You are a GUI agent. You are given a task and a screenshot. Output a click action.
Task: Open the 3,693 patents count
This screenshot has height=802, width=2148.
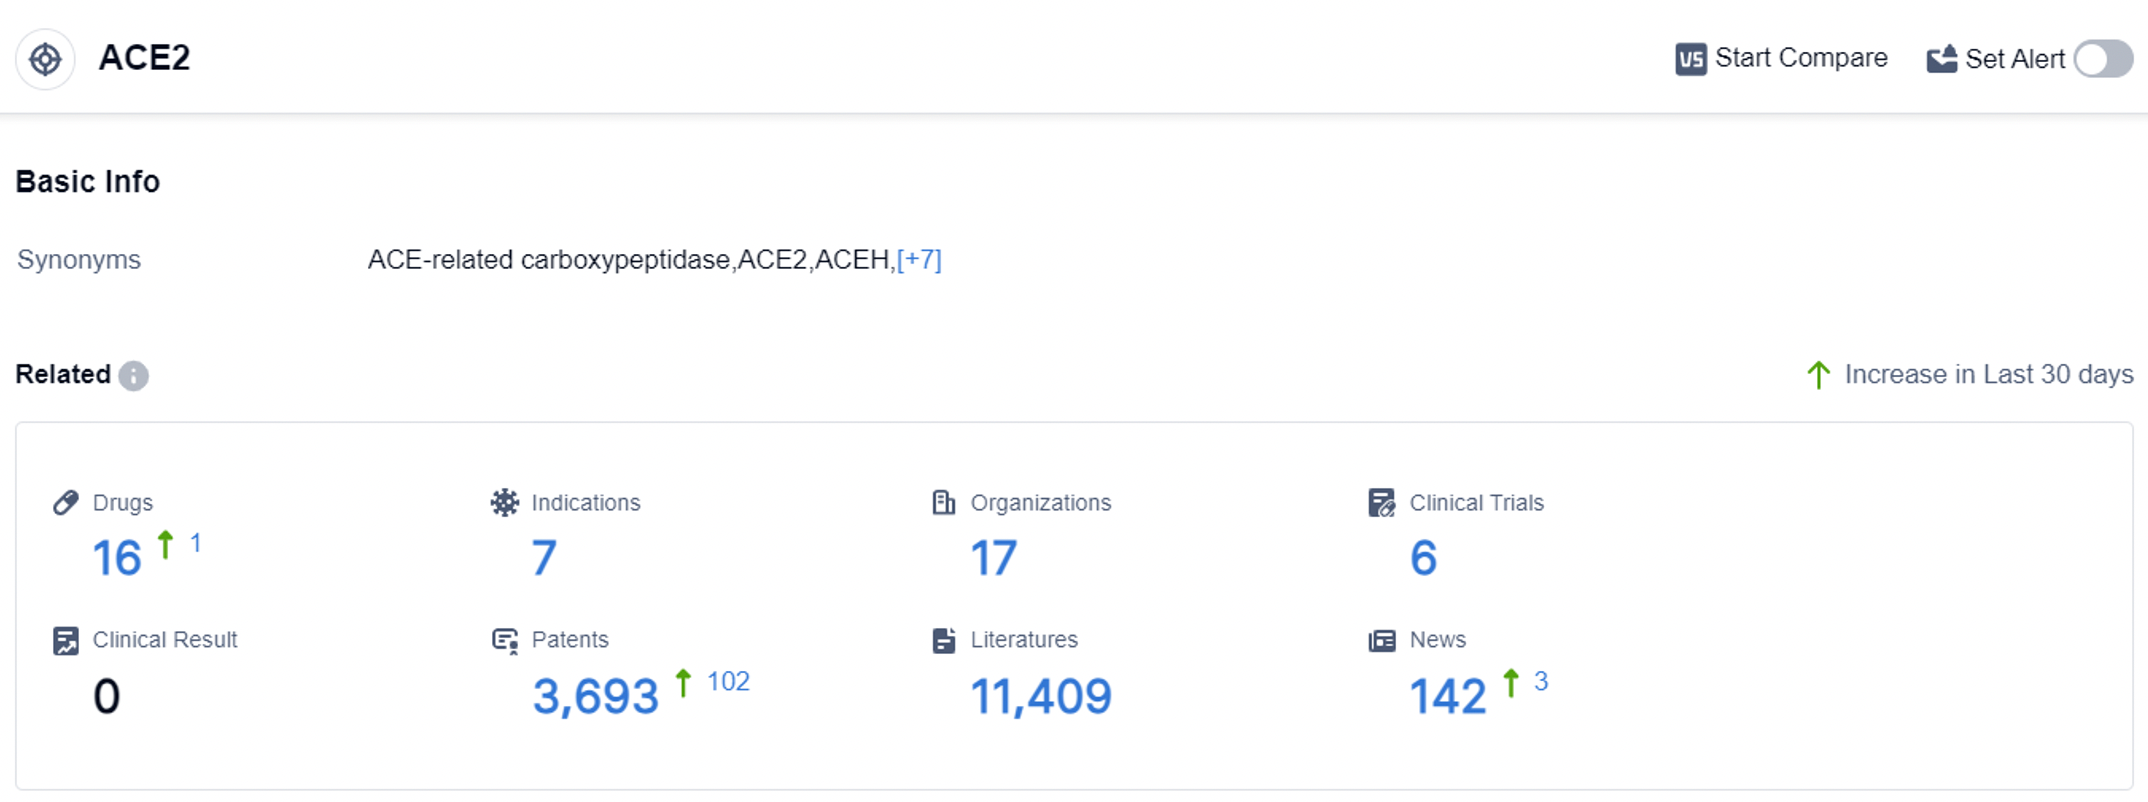pyautogui.click(x=595, y=696)
